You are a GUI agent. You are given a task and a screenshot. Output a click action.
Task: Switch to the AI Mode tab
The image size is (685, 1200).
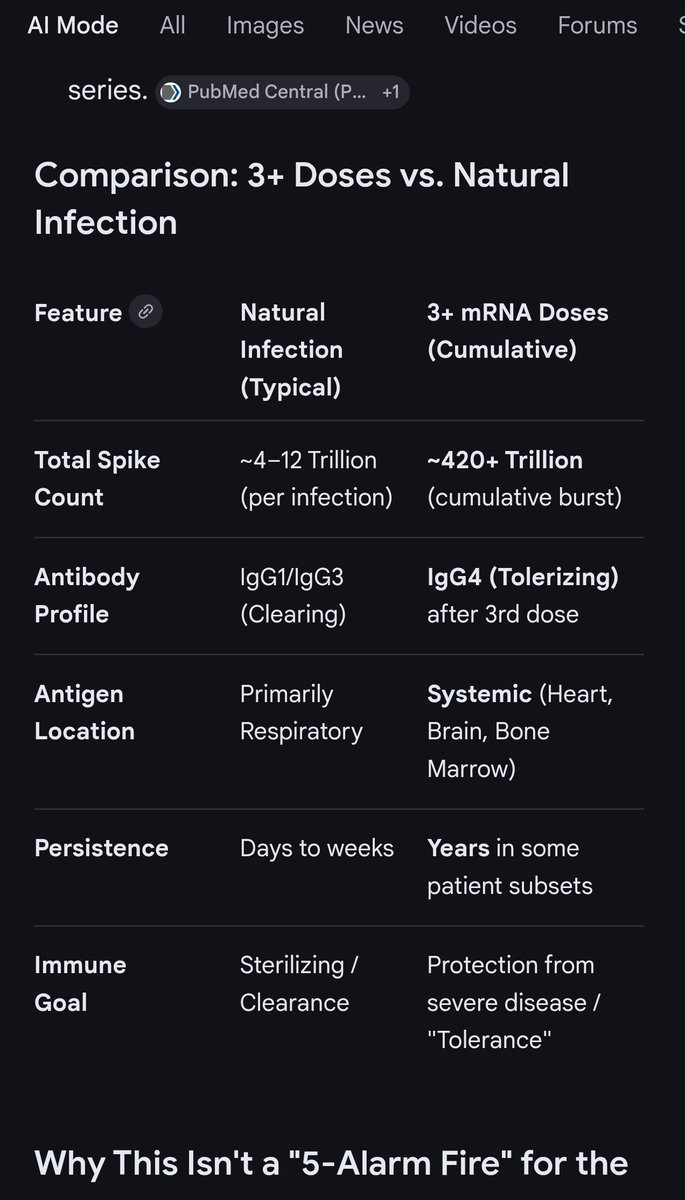73,25
